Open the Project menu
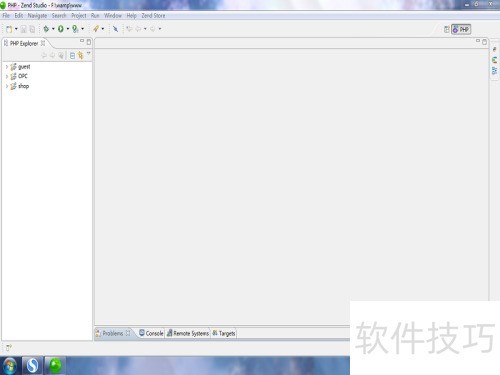The height and width of the screenshot is (375, 500). 79,16
